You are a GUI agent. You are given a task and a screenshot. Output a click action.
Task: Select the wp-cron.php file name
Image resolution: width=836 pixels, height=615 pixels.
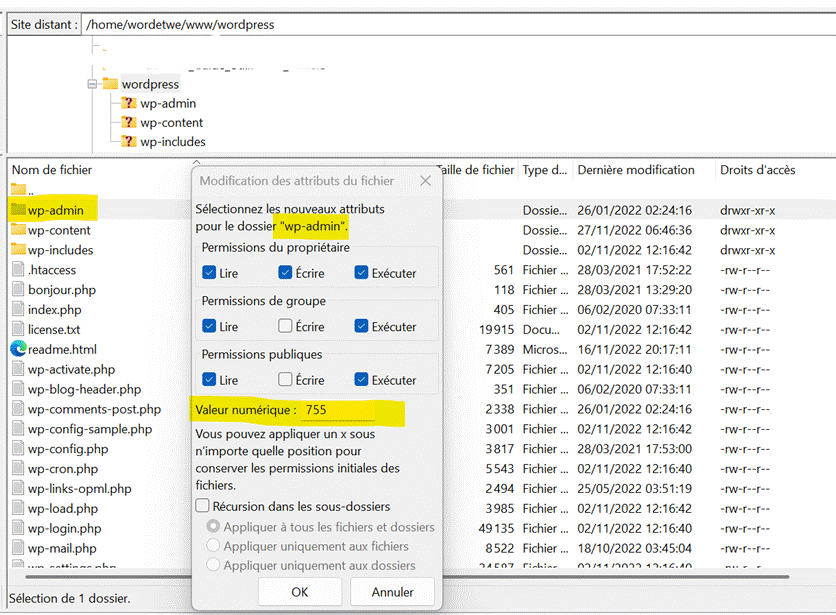63,469
